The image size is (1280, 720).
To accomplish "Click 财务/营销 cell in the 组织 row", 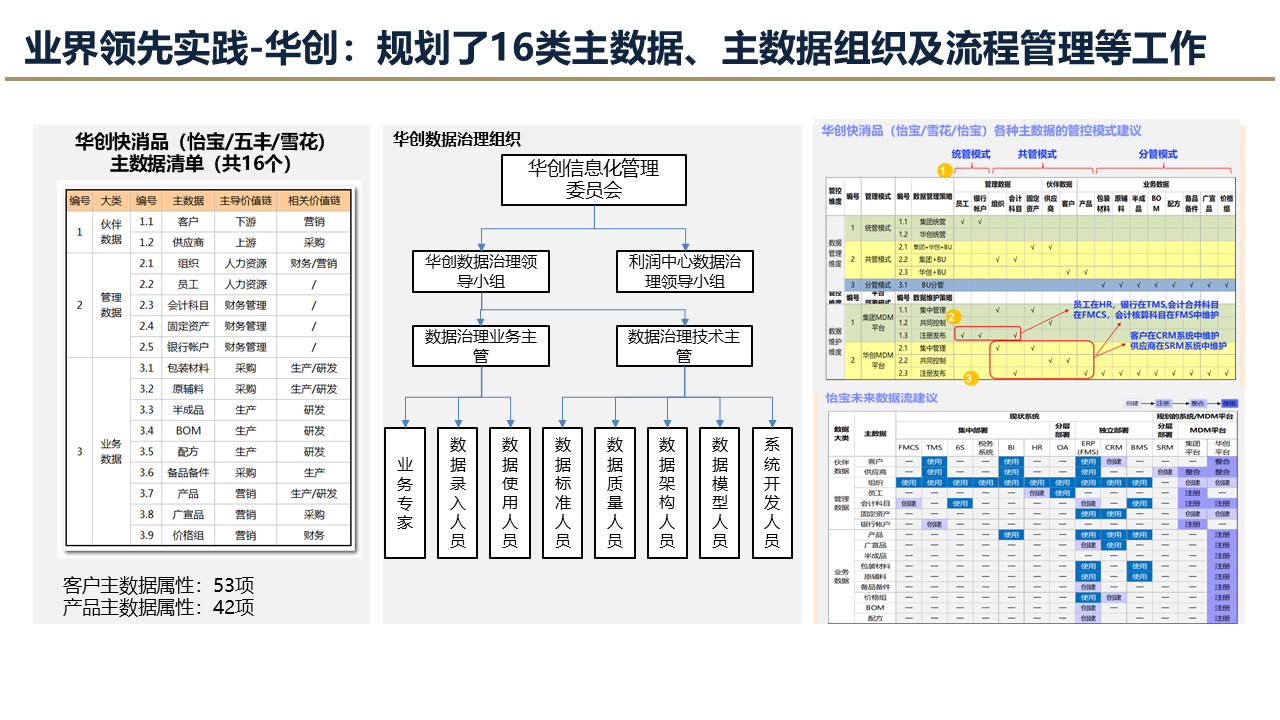I will pos(314,264).
